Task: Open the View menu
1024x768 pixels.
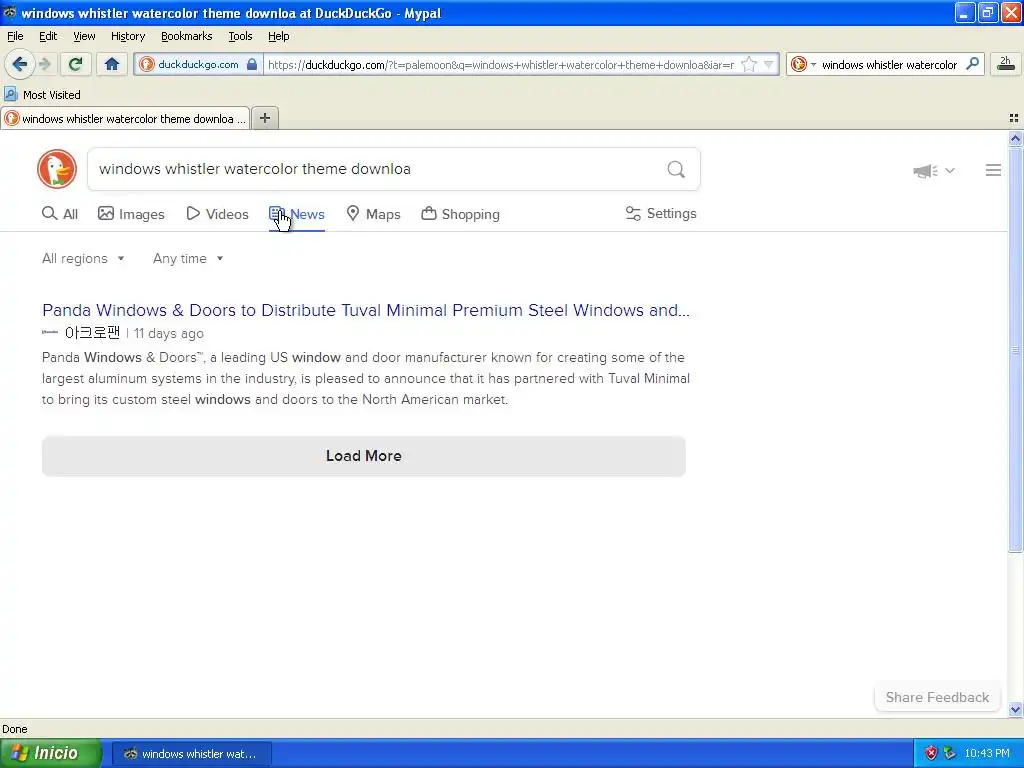Action: (84, 36)
